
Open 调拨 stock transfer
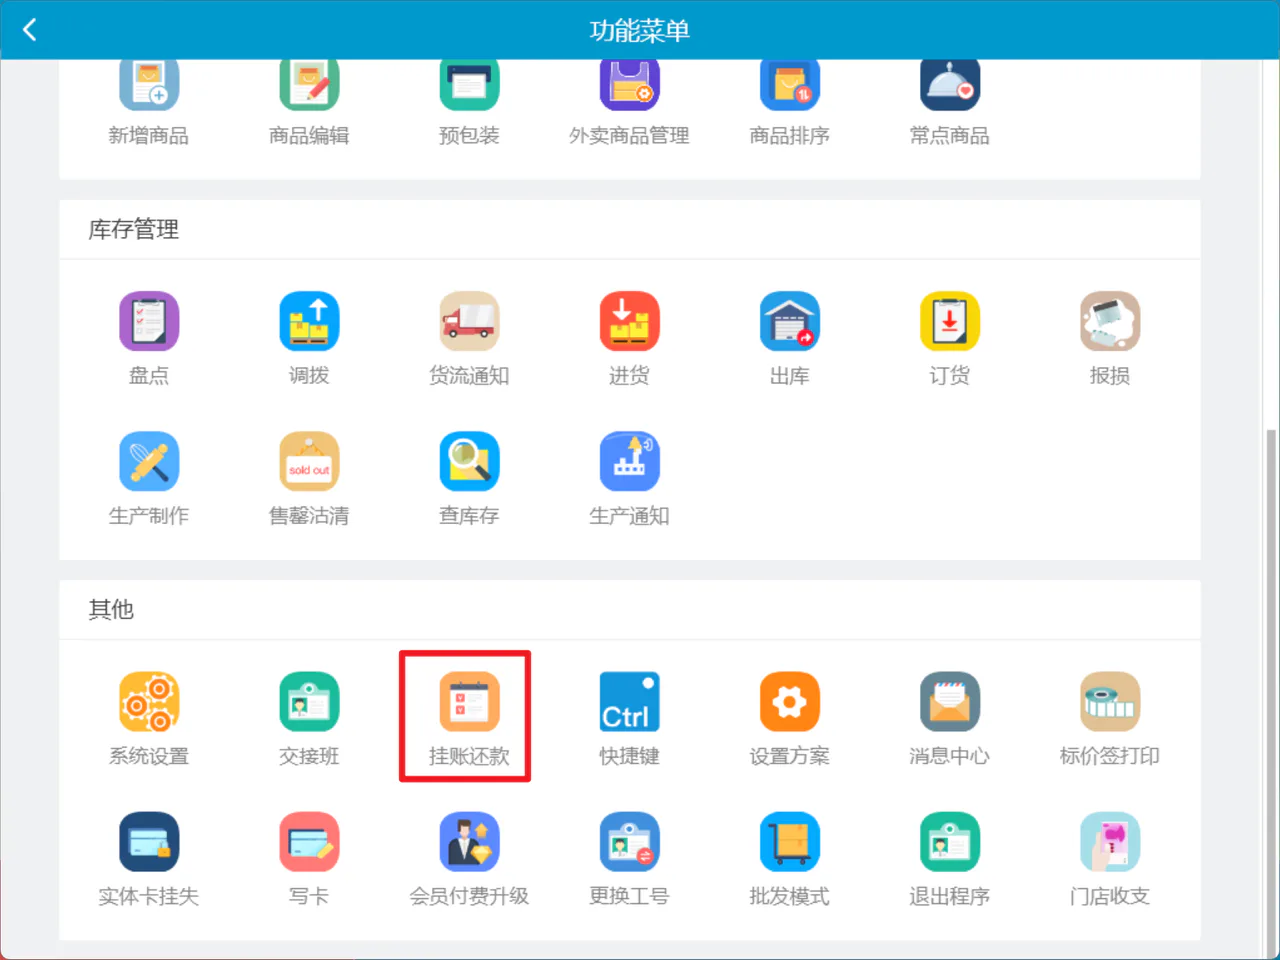point(309,339)
